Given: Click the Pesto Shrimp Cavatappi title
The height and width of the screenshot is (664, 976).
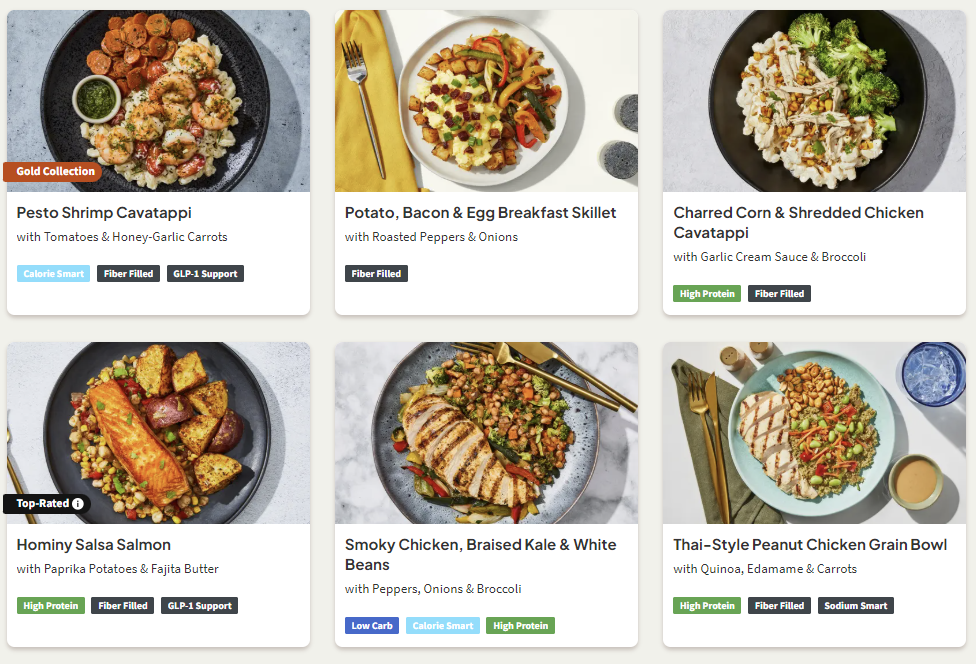Looking at the screenshot, I should pos(104,213).
